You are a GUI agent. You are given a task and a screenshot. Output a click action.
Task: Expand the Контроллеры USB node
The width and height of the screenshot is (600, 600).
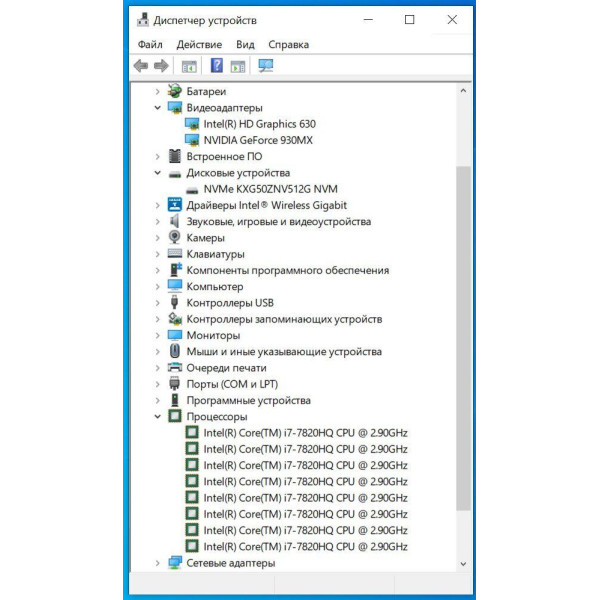[x=157, y=303]
